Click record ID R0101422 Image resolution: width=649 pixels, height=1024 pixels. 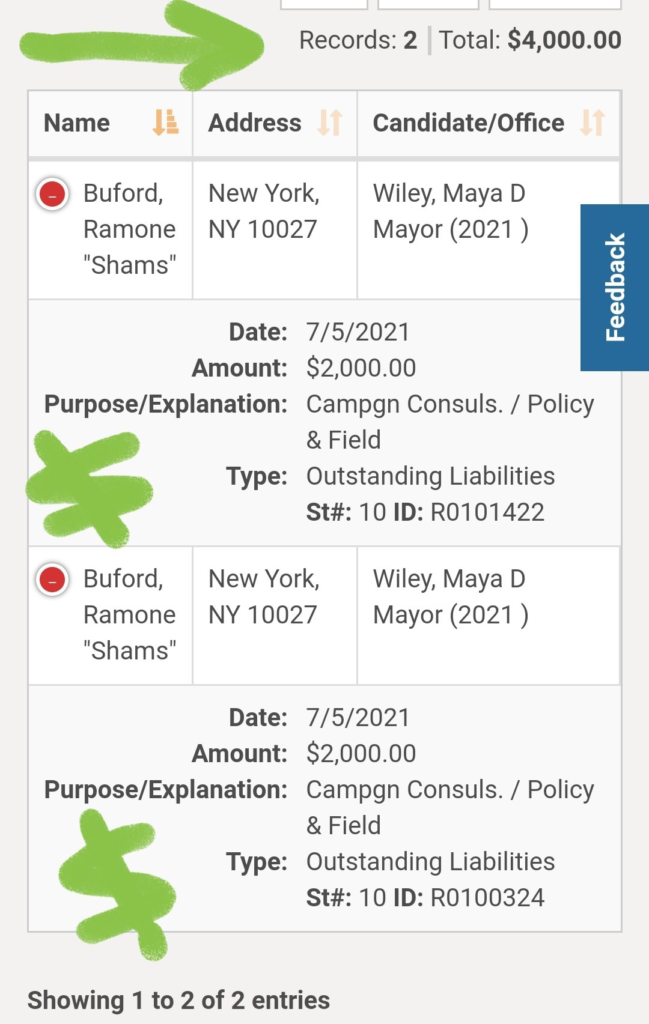(487, 512)
